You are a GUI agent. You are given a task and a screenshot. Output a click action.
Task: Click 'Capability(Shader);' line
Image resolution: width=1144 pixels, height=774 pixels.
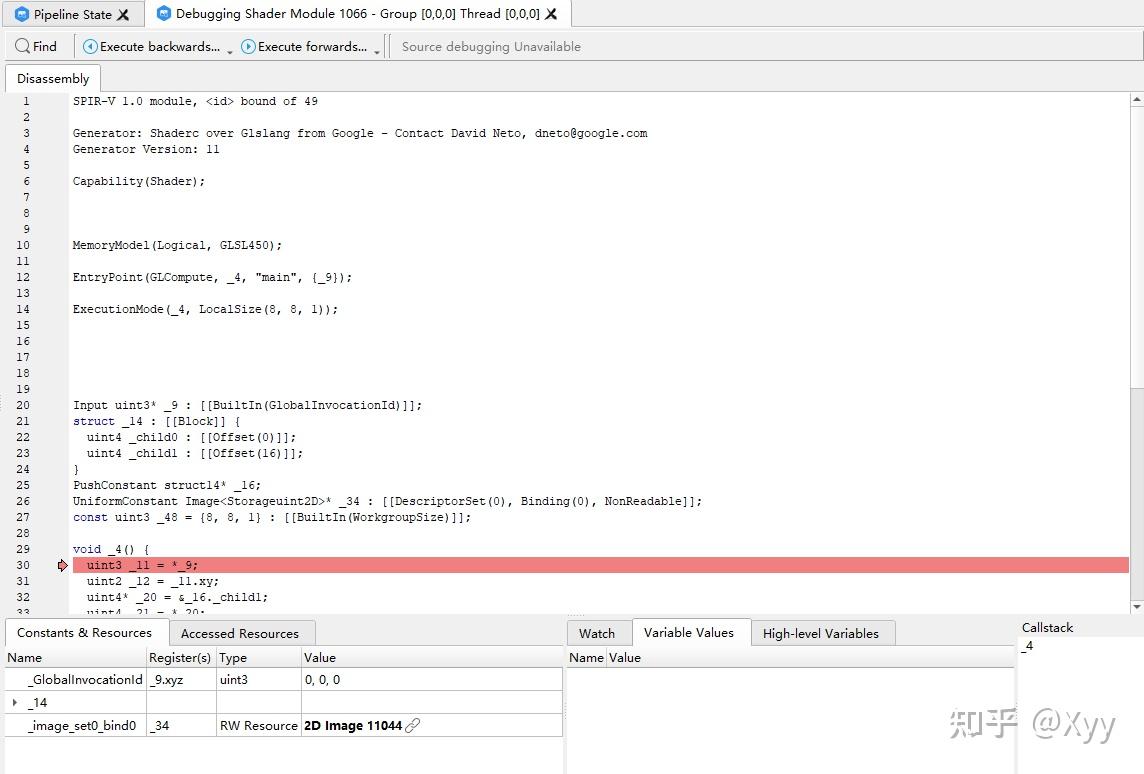click(139, 181)
